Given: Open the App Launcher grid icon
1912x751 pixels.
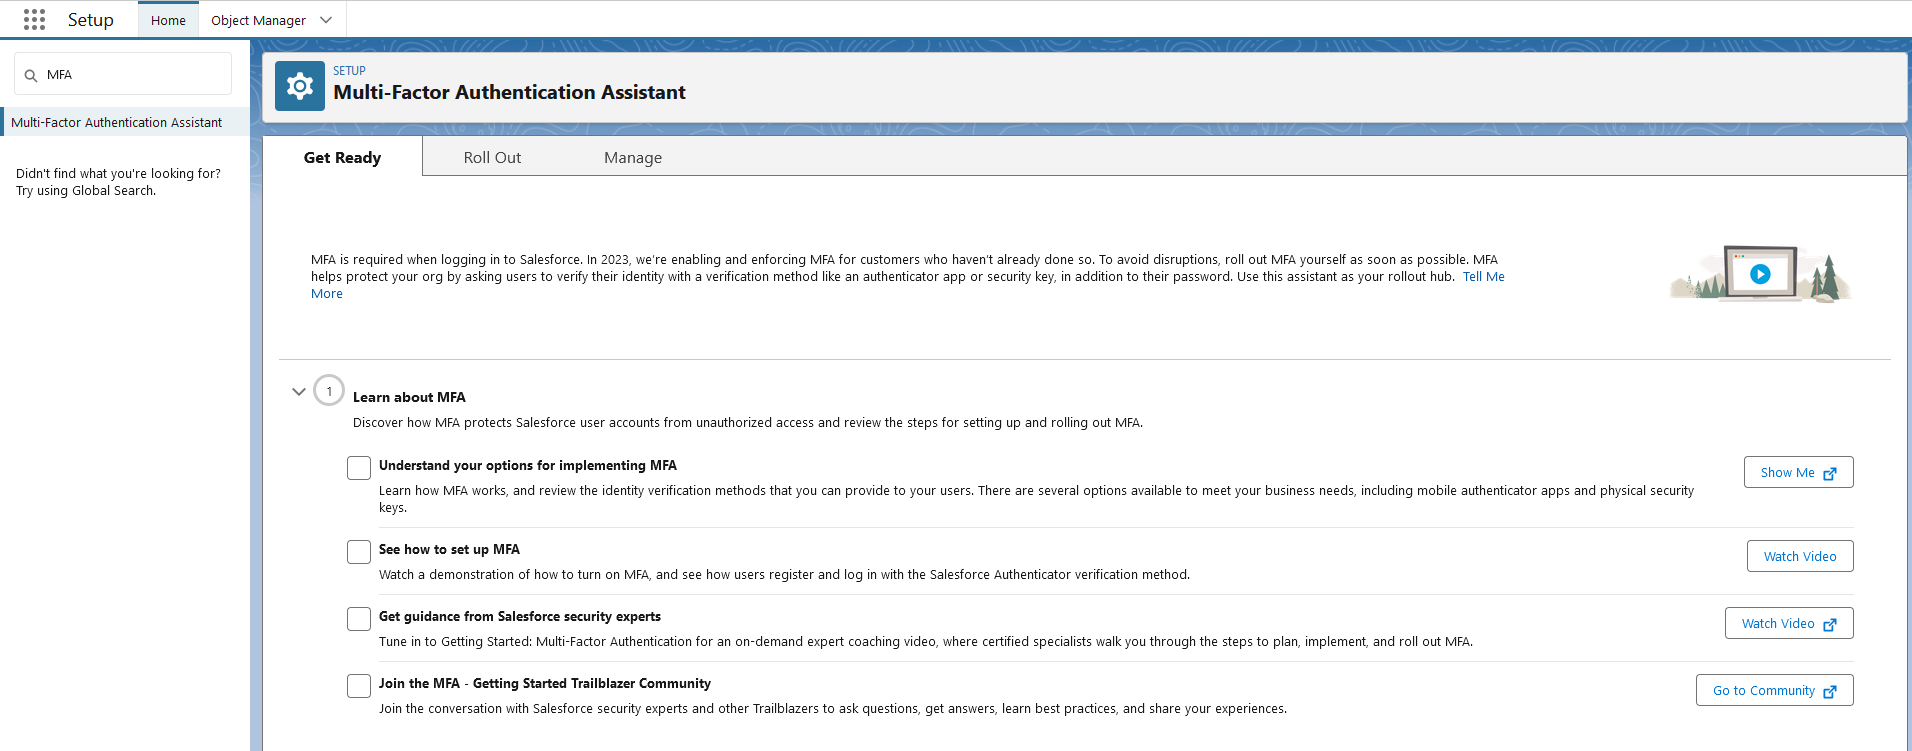Looking at the screenshot, I should [x=34, y=19].
